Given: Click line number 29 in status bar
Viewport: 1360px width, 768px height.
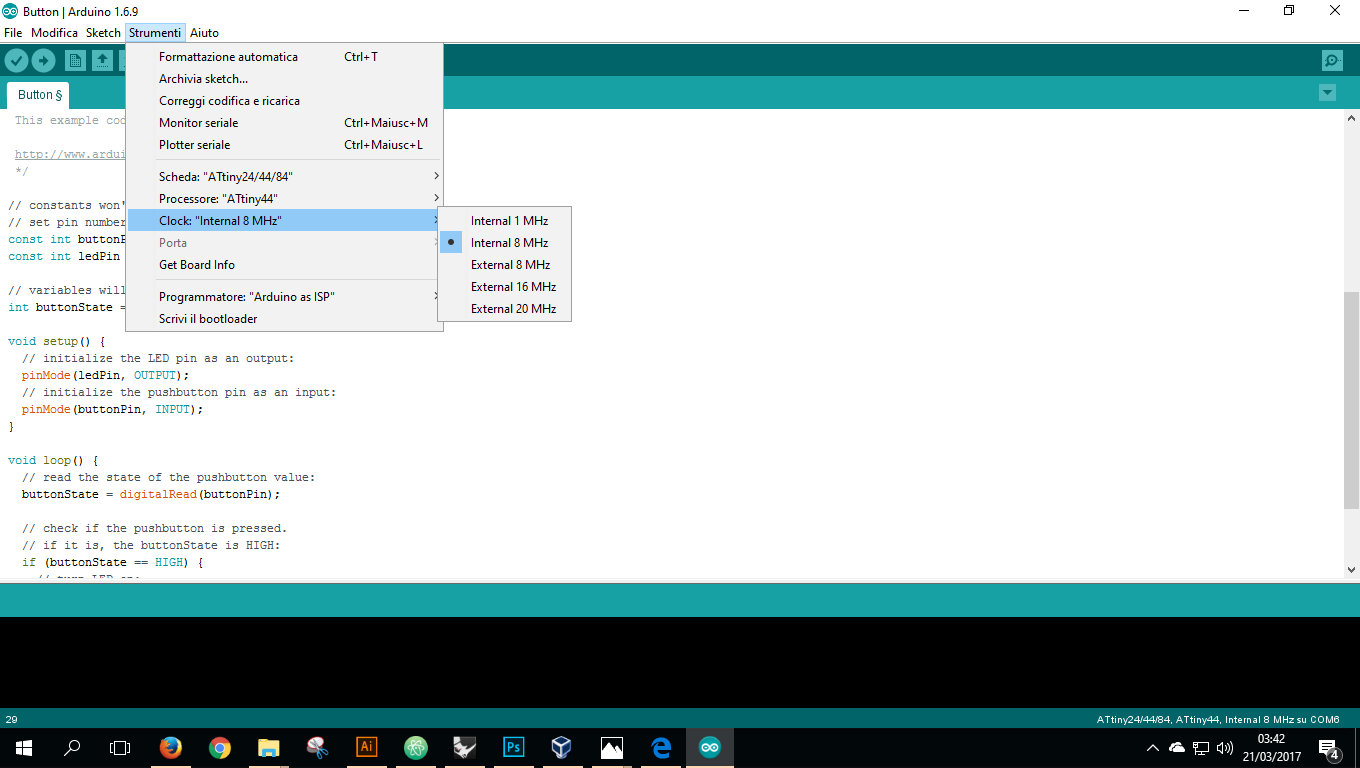Looking at the screenshot, I should (12, 719).
